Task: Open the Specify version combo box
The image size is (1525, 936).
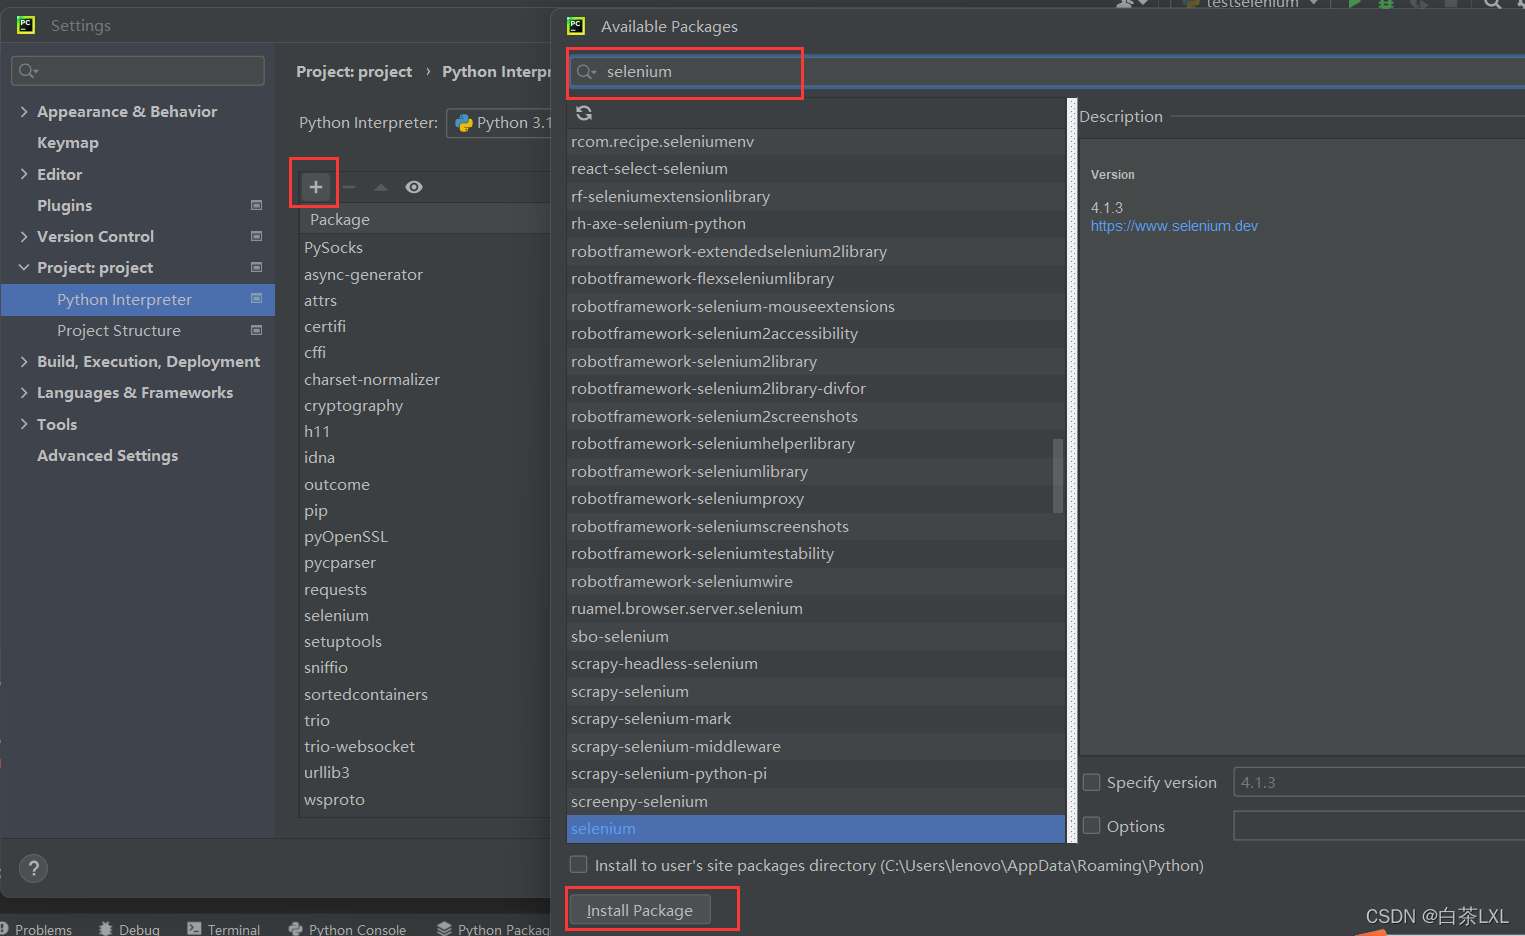Action: (1379, 782)
